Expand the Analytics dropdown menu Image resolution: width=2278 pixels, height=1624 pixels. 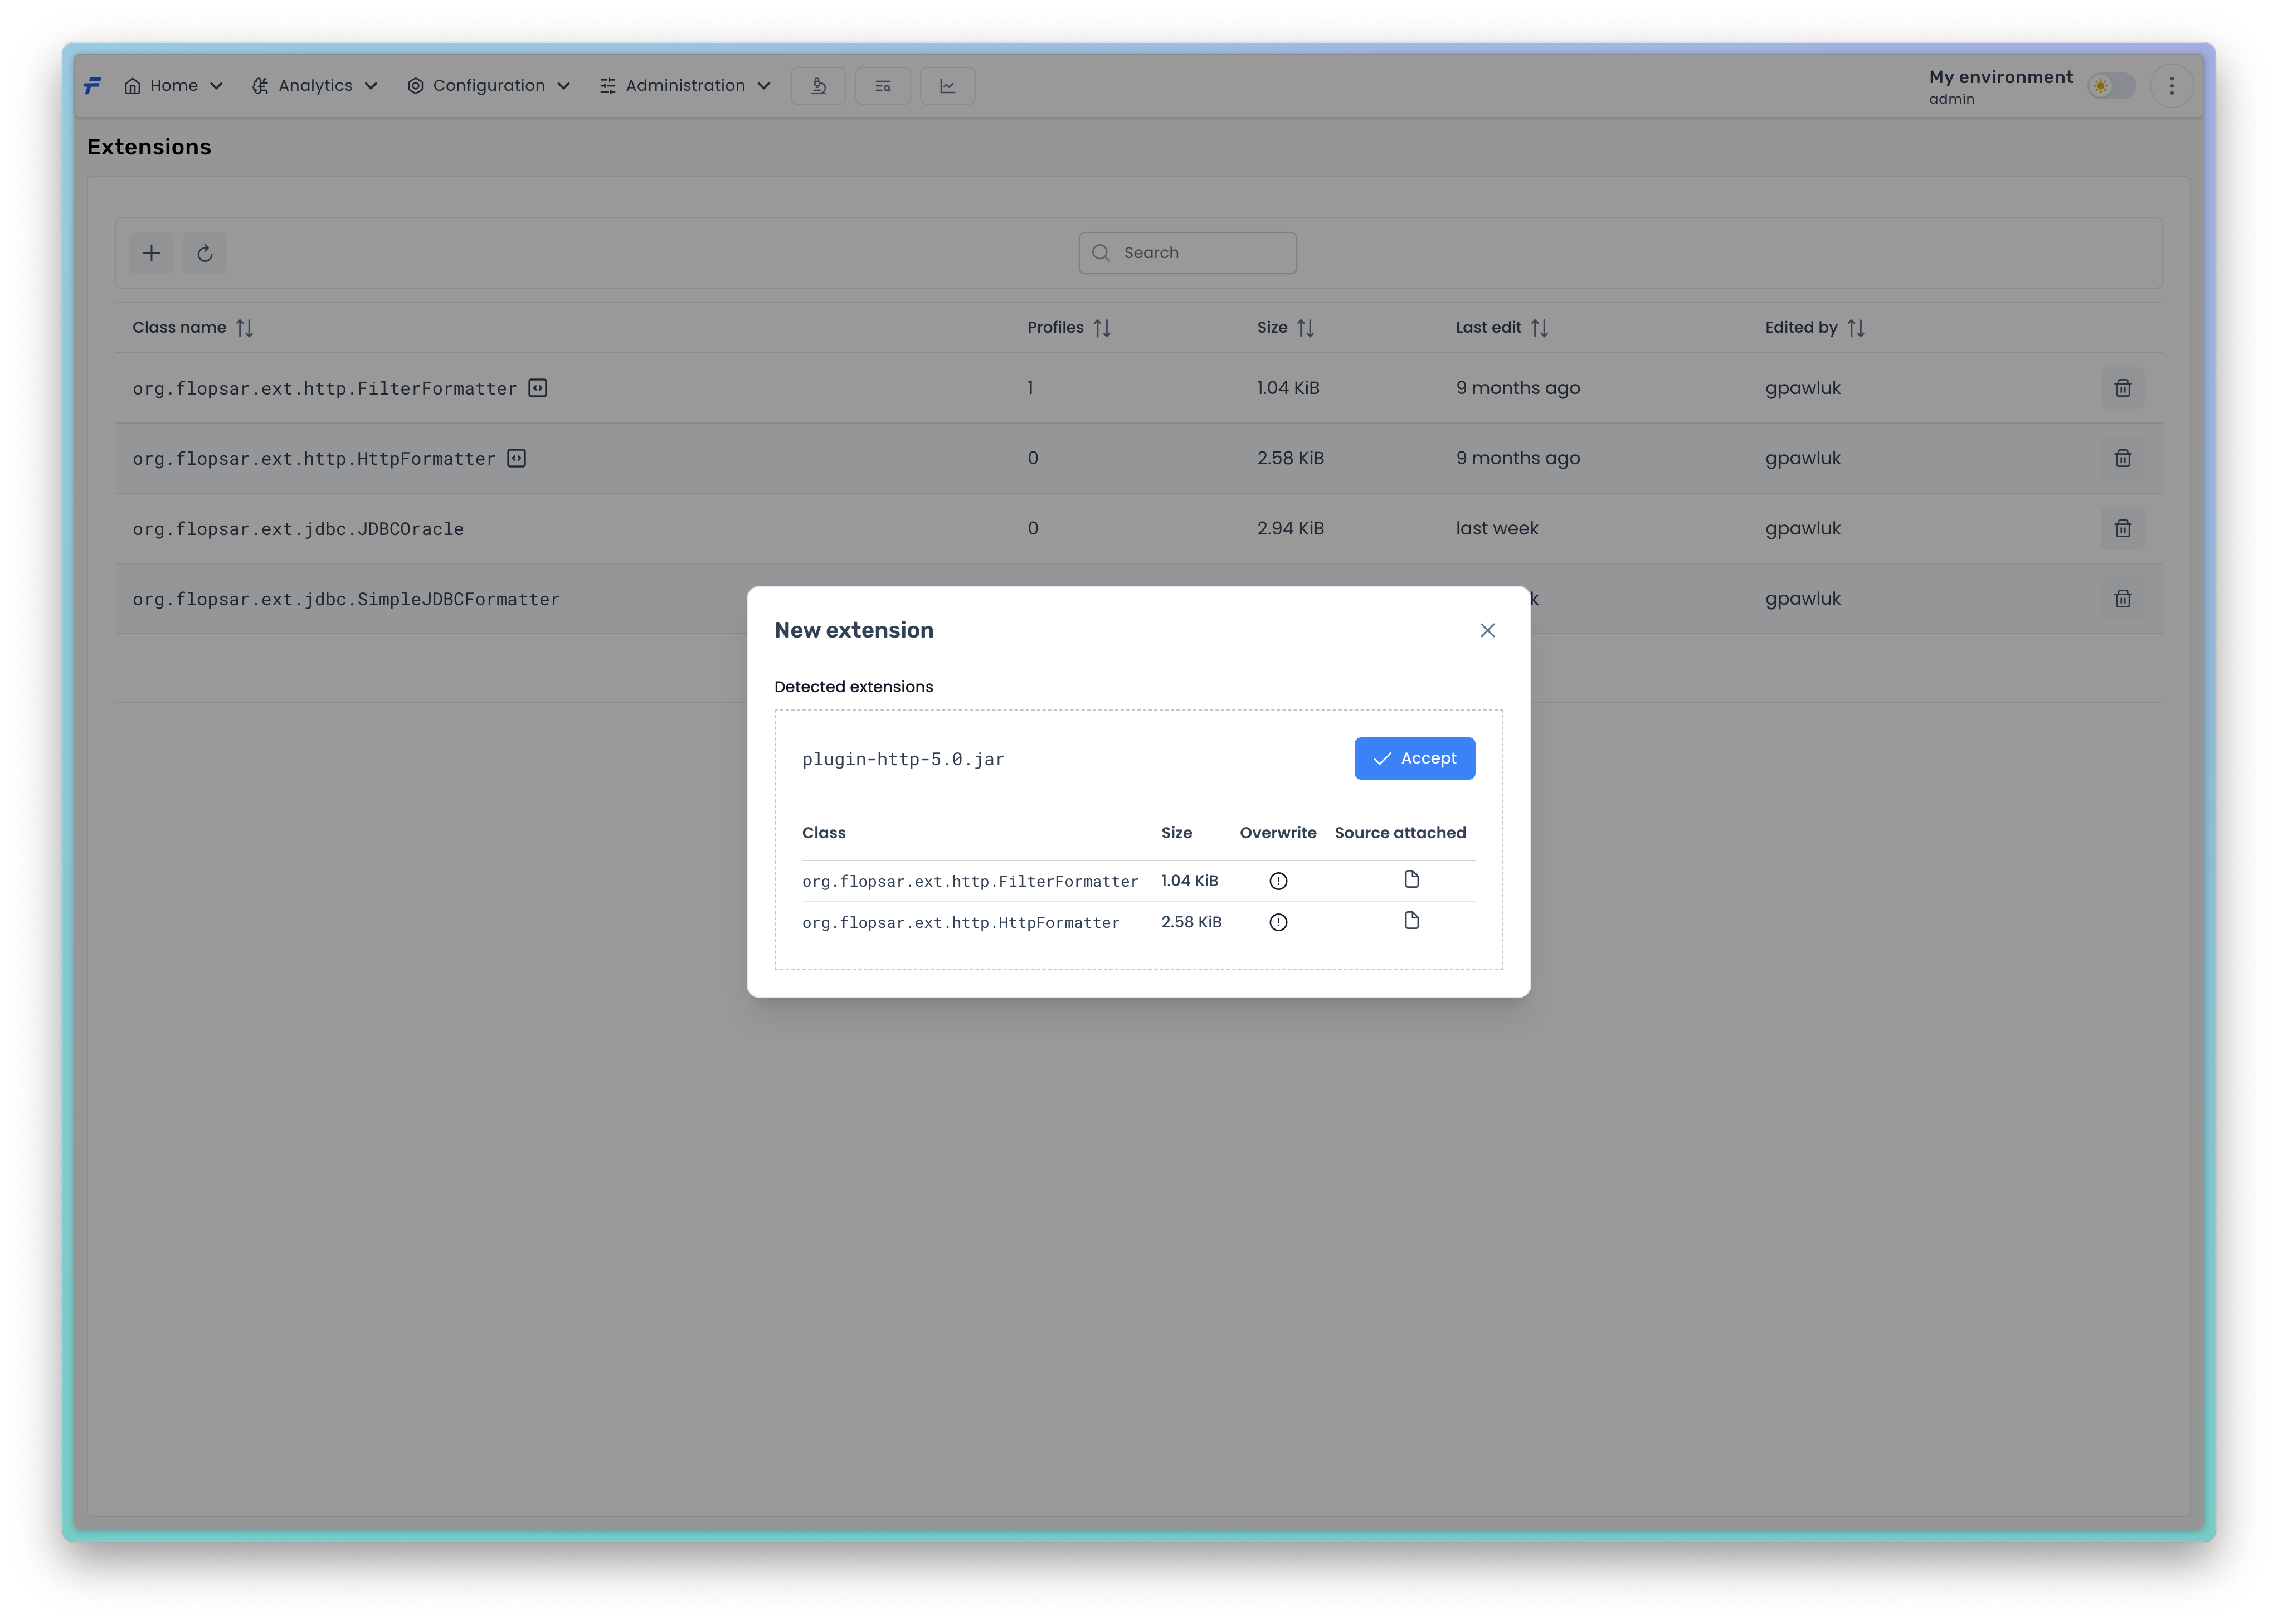pyautogui.click(x=315, y=86)
